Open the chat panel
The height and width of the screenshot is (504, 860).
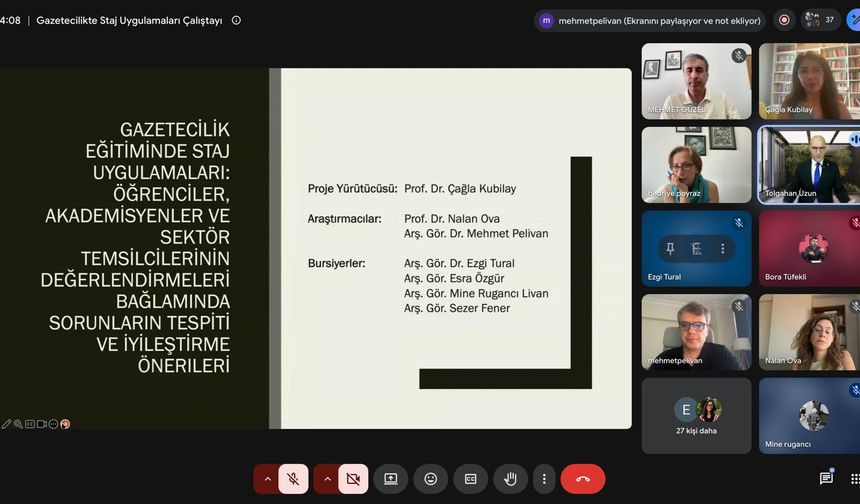point(826,478)
